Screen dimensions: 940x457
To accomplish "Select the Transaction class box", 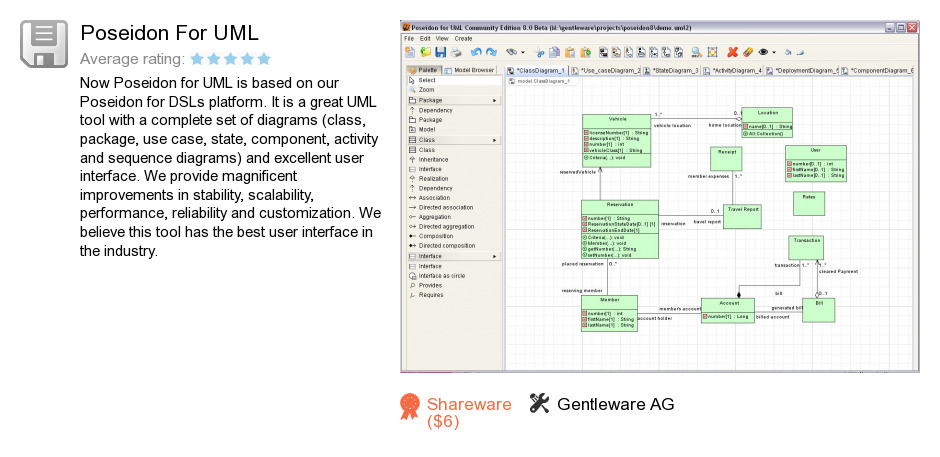I will (806, 247).
